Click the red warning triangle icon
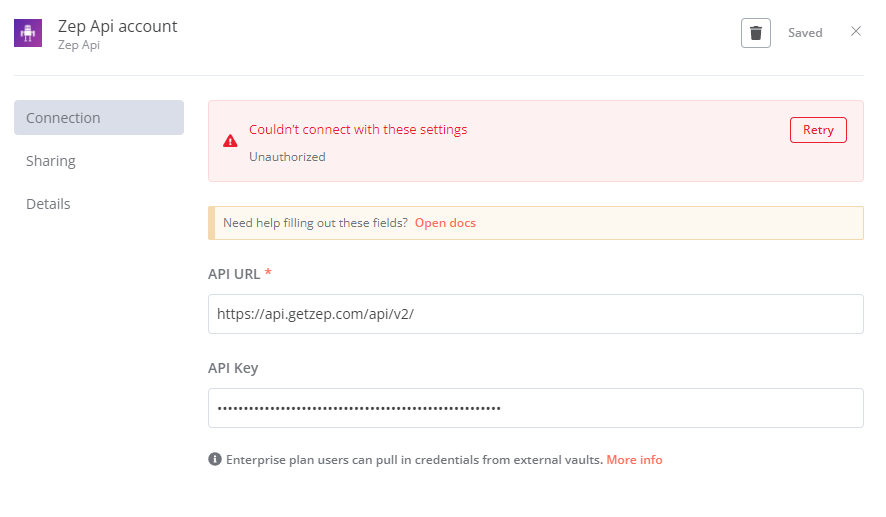 click(x=231, y=141)
